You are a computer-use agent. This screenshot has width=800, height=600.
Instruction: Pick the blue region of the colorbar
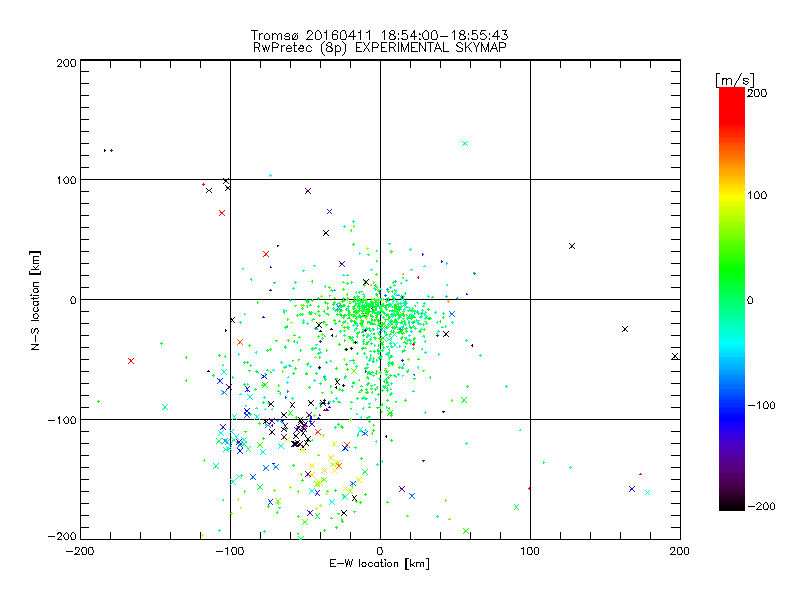(x=732, y=416)
